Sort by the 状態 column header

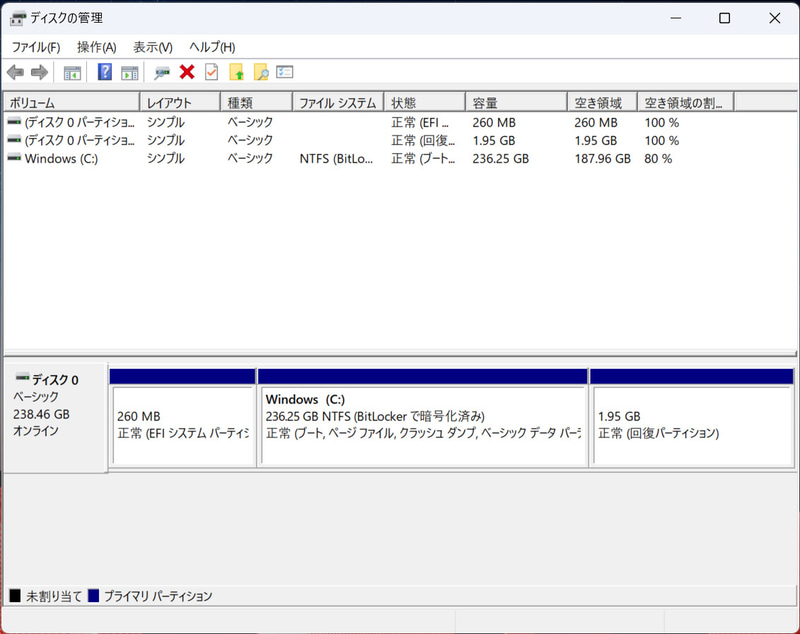pyautogui.click(x=424, y=103)
